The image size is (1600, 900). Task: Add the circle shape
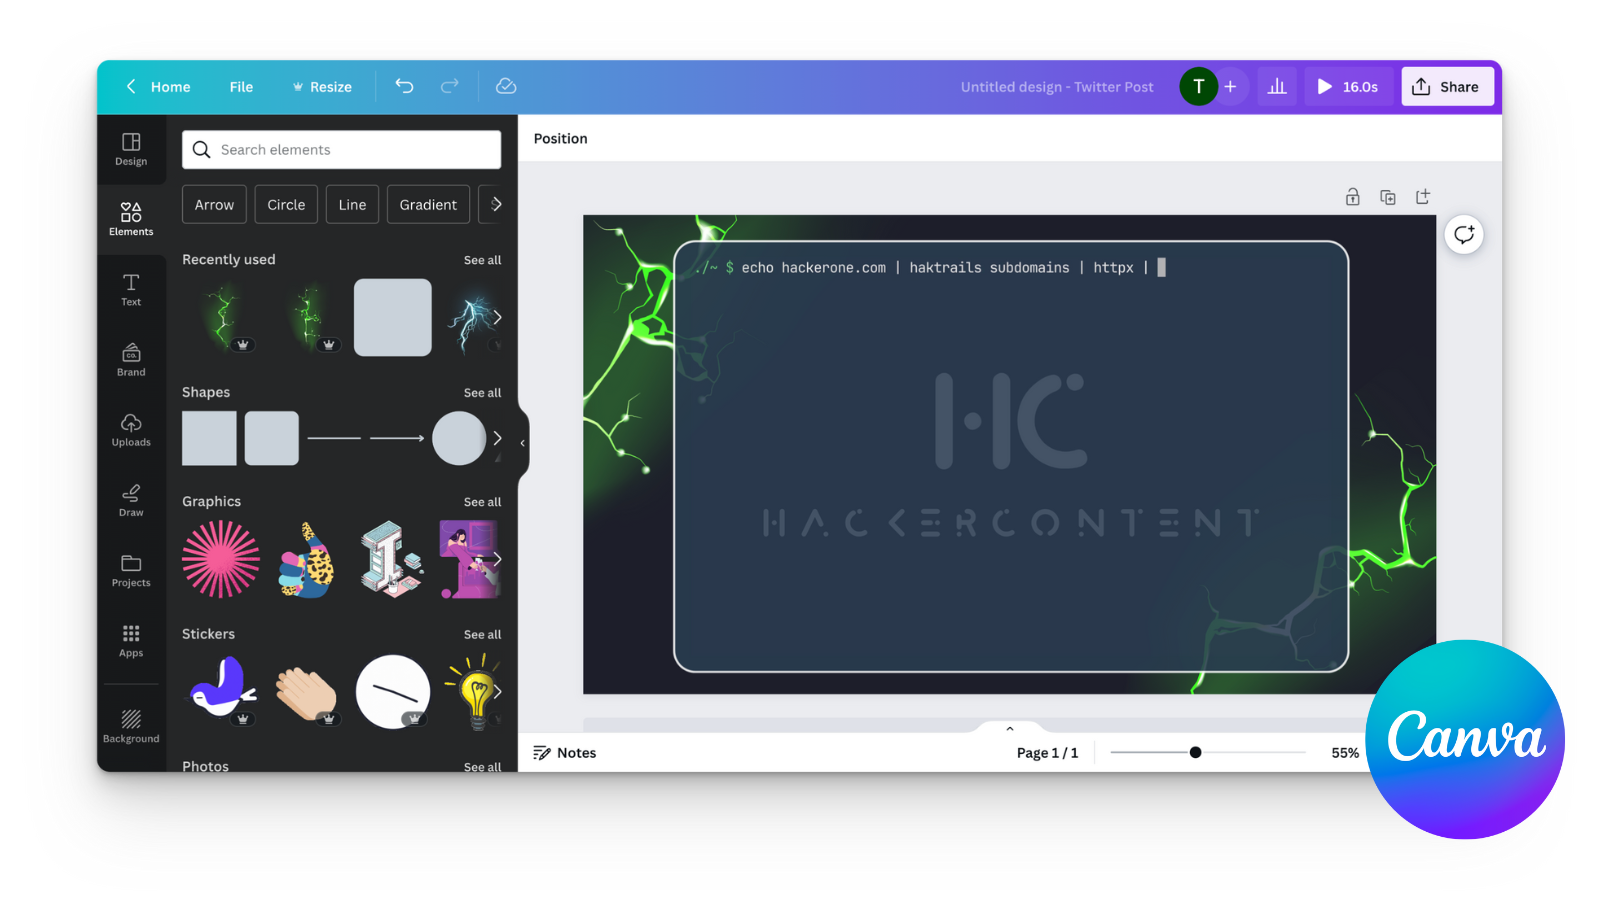point(459,438)
